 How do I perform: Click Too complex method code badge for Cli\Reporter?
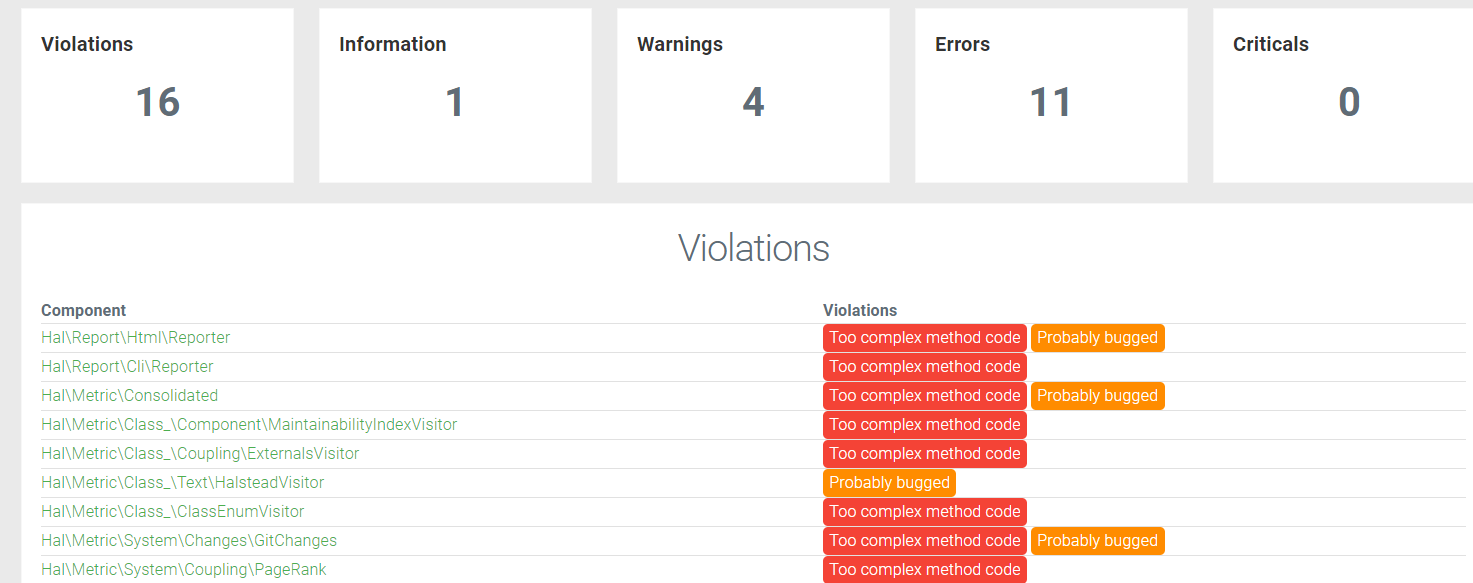[924, 367]
